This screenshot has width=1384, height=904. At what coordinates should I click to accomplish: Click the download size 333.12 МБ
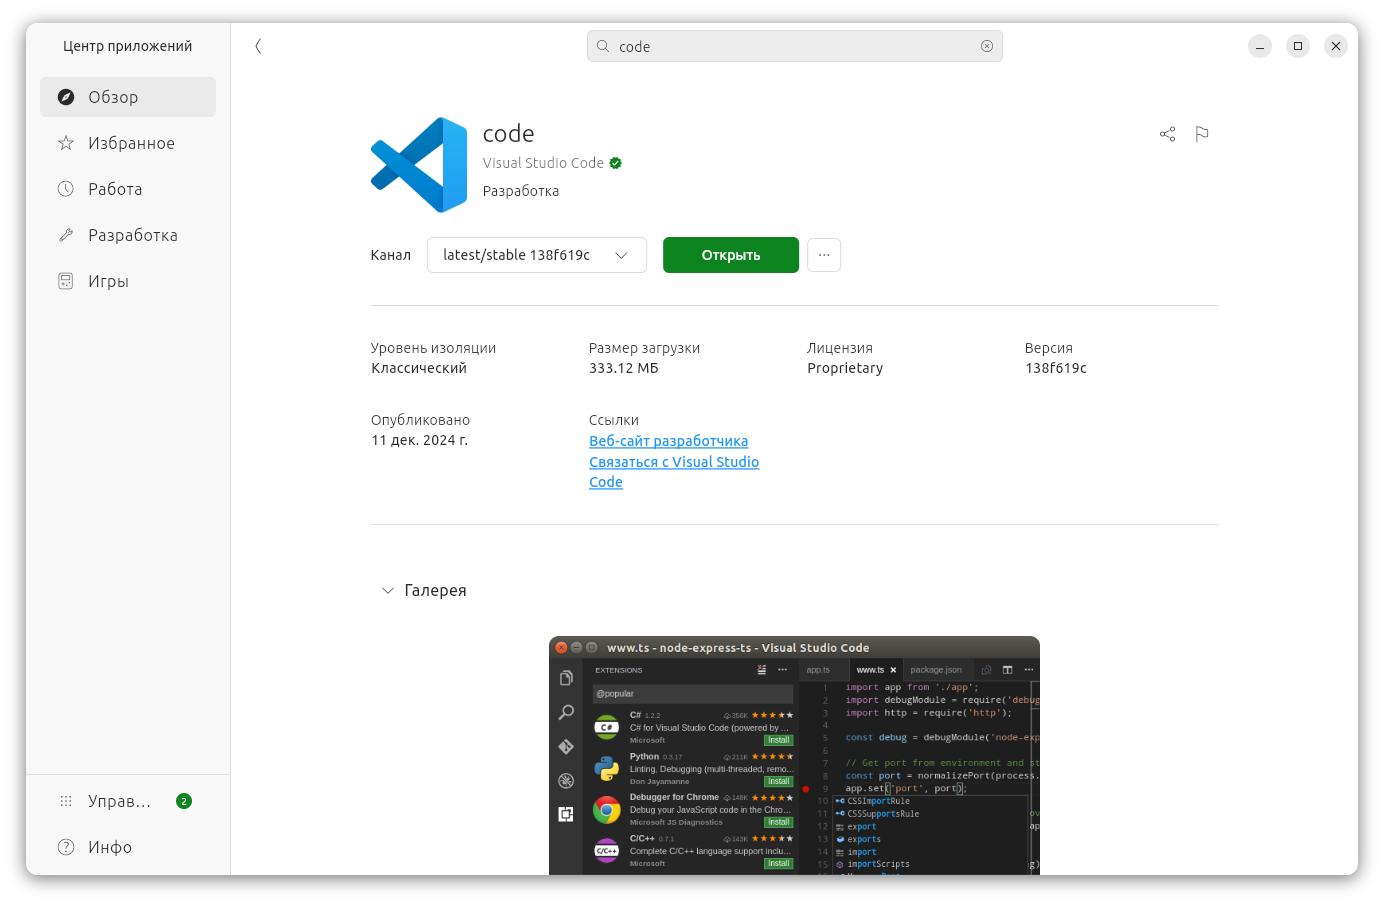(624, 368)
